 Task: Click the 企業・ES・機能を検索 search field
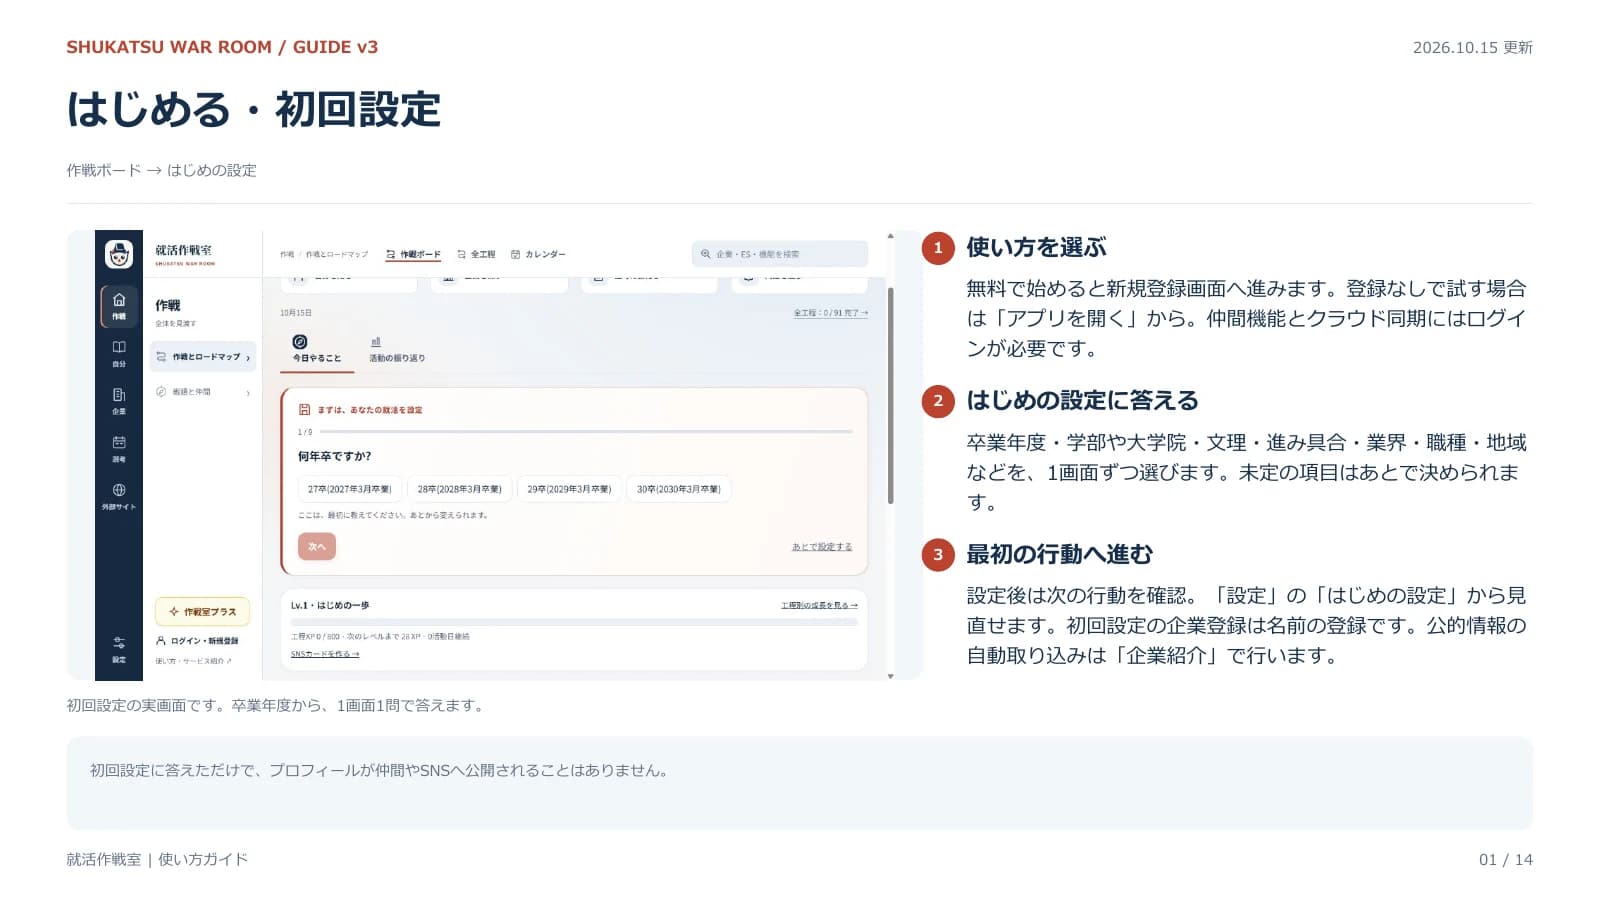click(x=780, y=254)
